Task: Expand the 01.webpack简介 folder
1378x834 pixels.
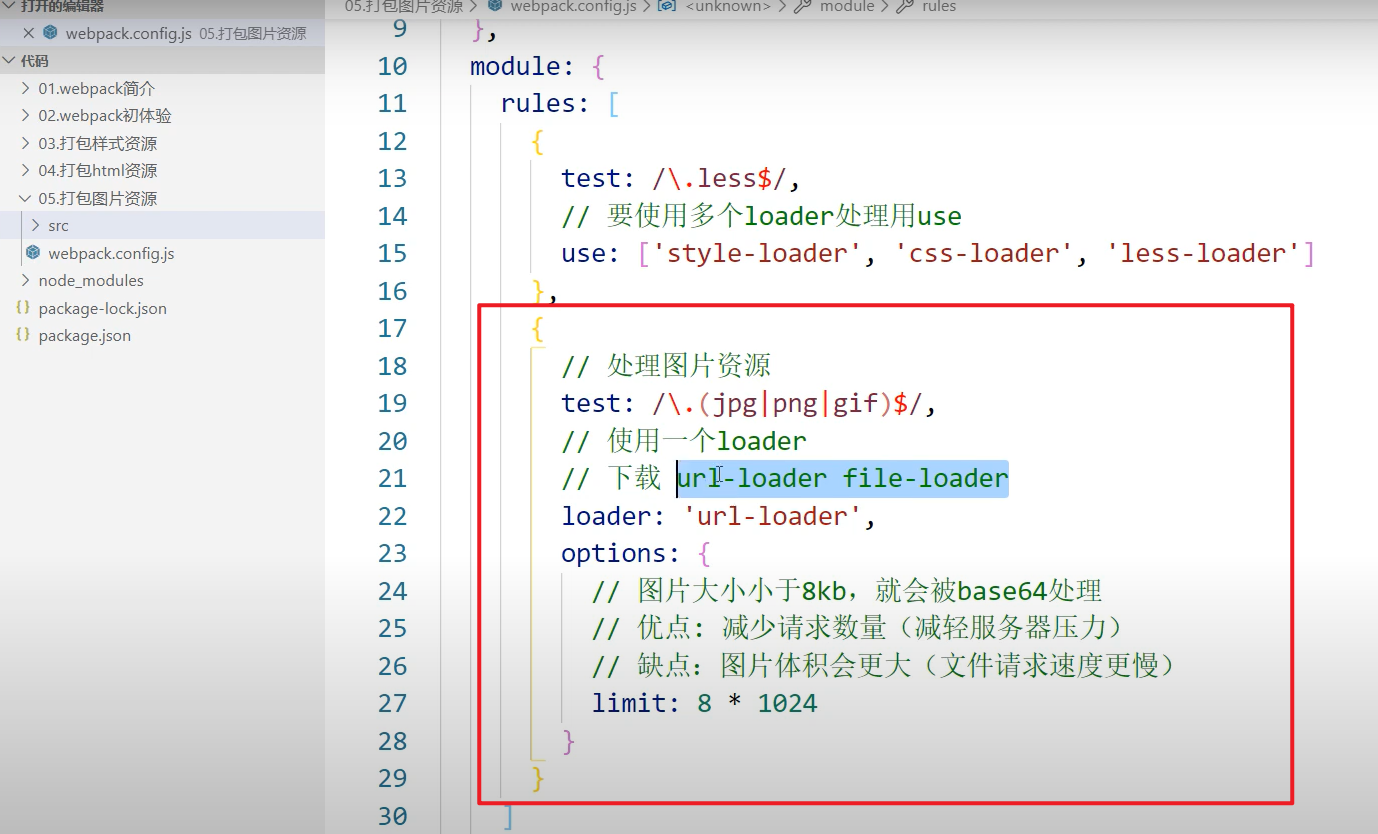Action: 26,88
